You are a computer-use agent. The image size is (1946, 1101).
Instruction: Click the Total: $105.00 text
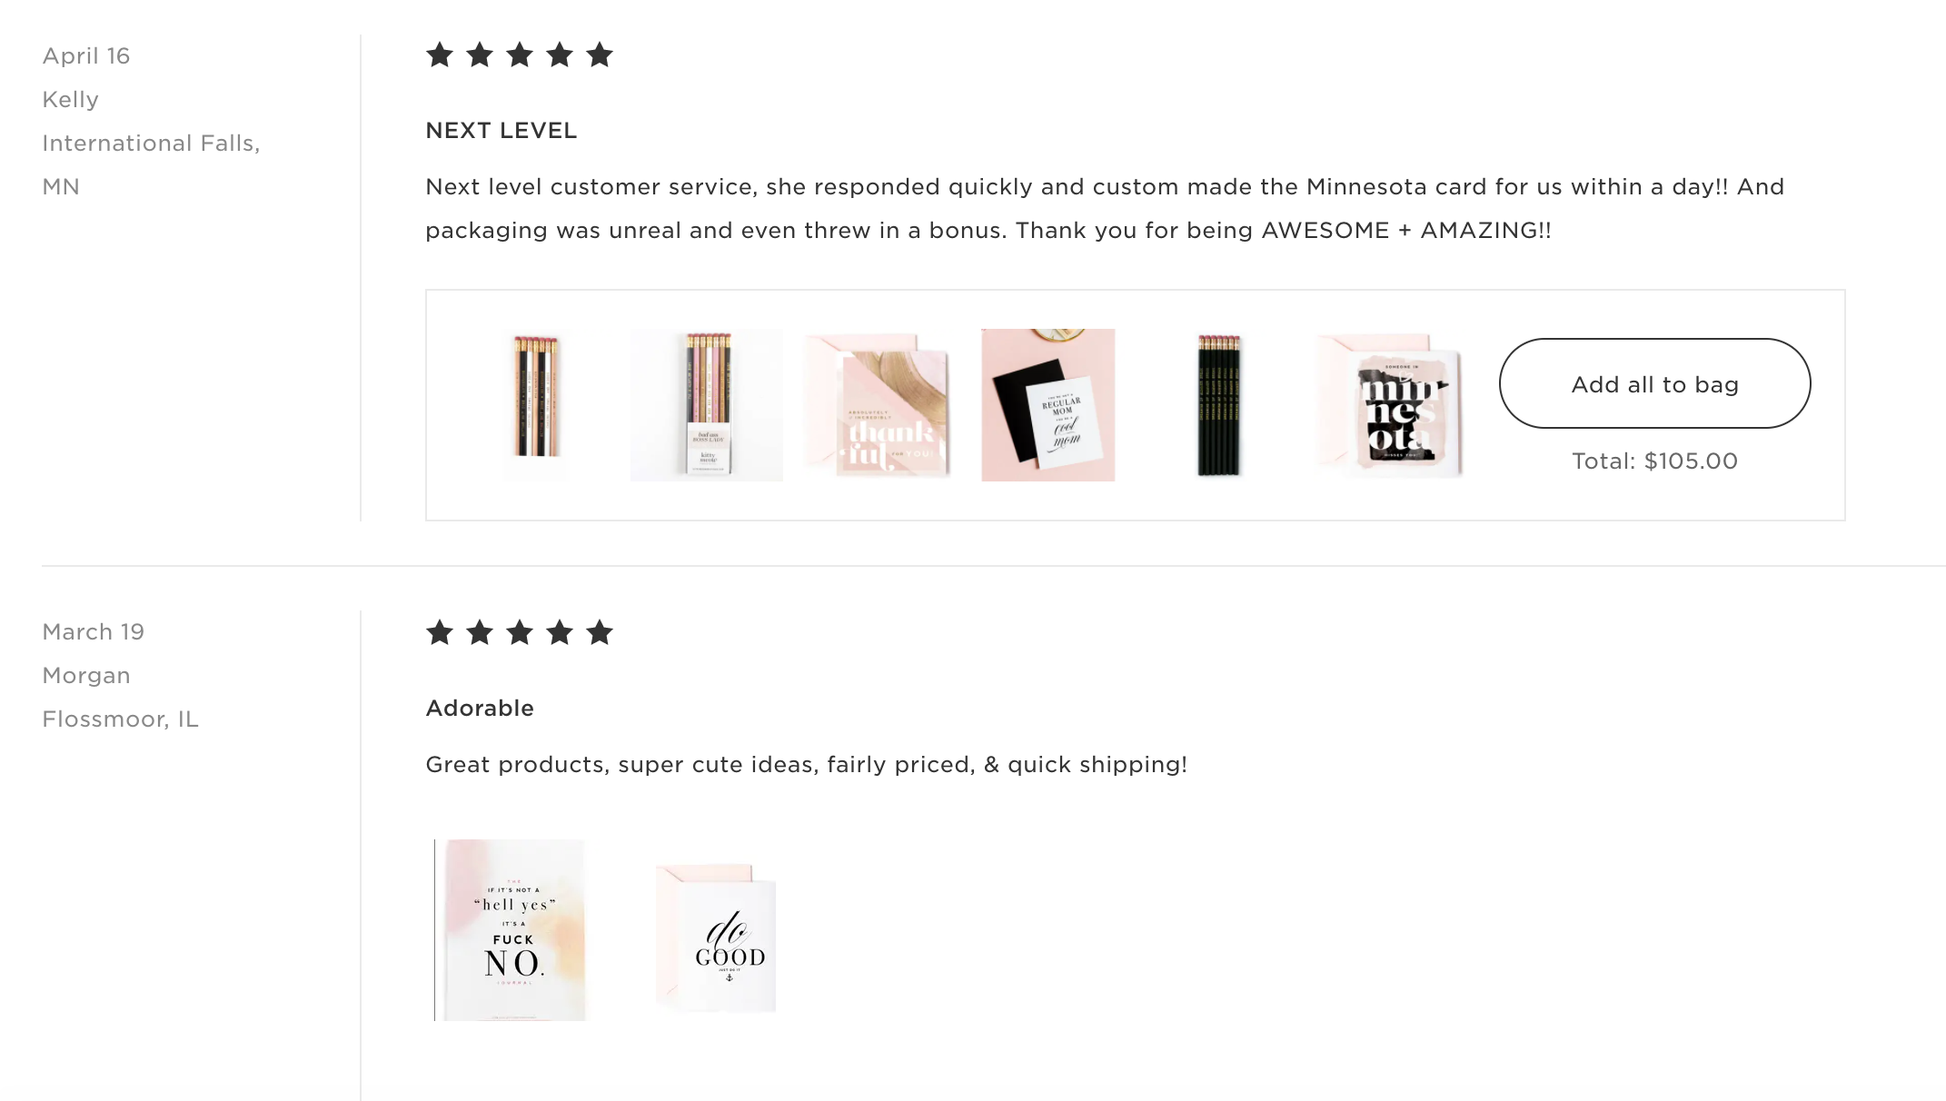(1654, 461)
